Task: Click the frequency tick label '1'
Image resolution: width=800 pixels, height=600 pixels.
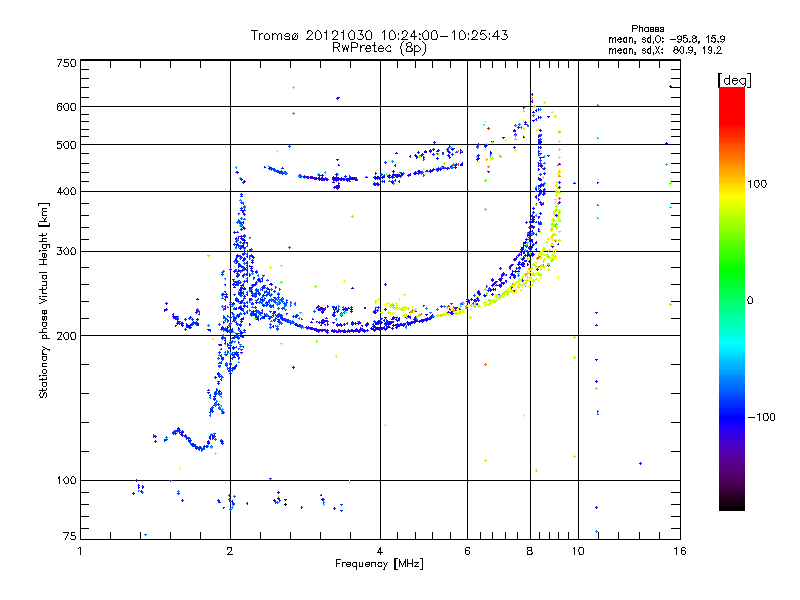Action: tap(80, 551)
